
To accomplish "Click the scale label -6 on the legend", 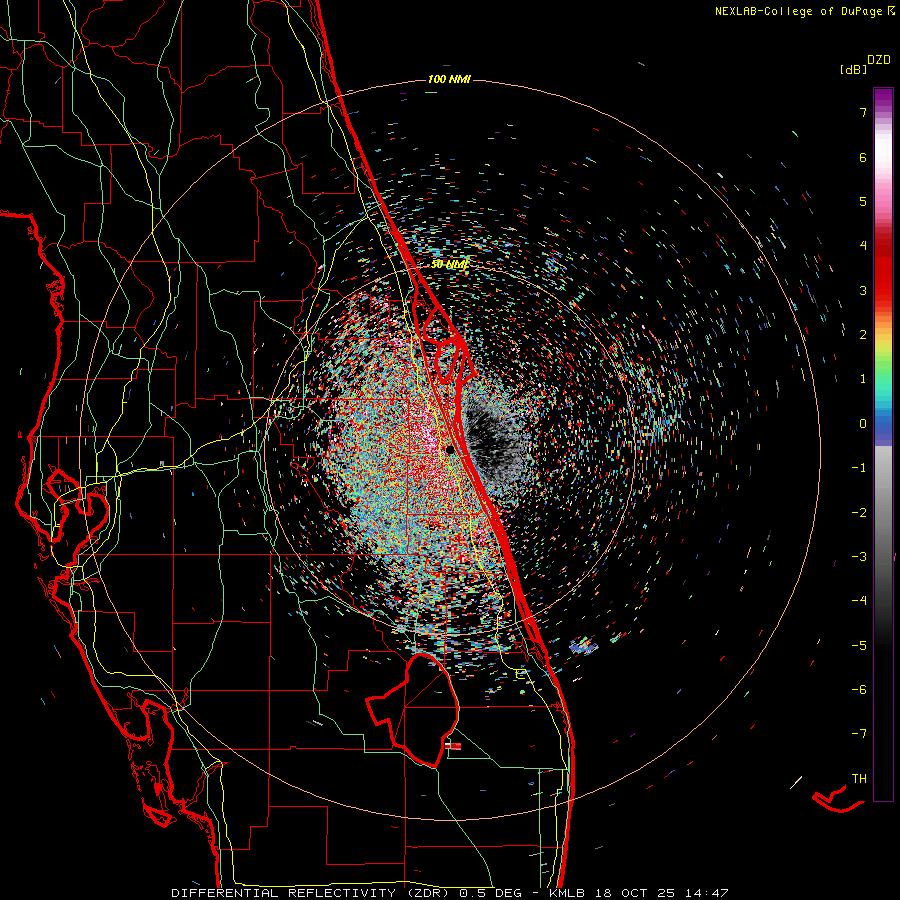I will click(x=859, y=690).
